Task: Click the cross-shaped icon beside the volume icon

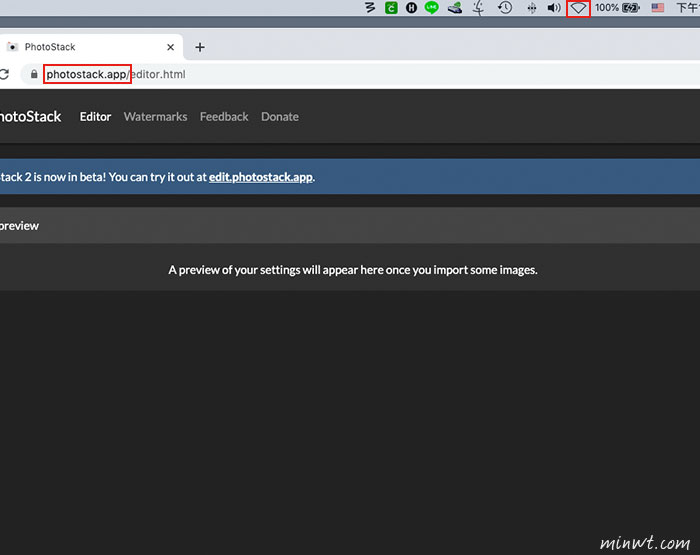Action: click(x=531, y=8)
